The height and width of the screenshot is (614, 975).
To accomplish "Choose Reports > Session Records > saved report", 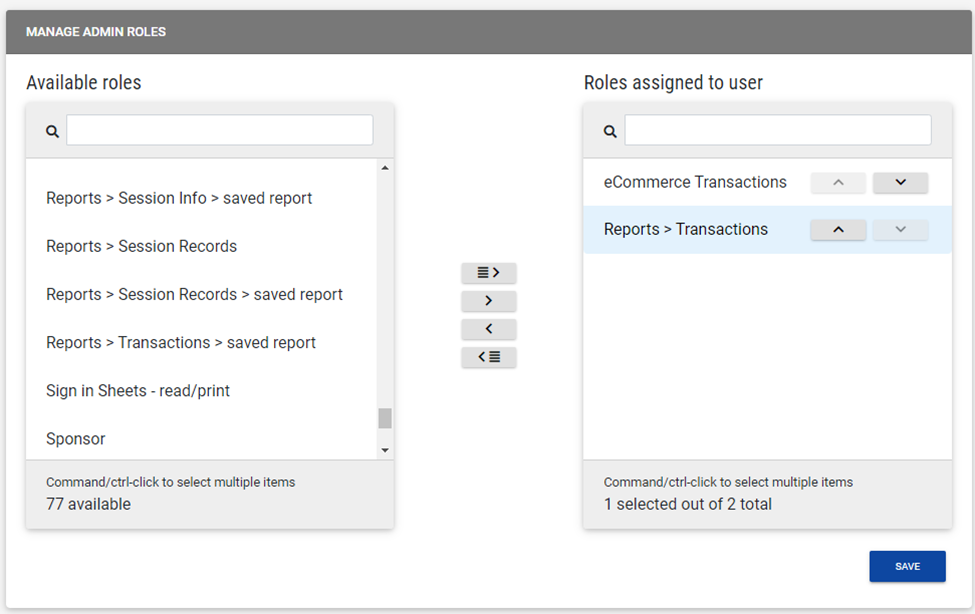I will click(194, 294).
